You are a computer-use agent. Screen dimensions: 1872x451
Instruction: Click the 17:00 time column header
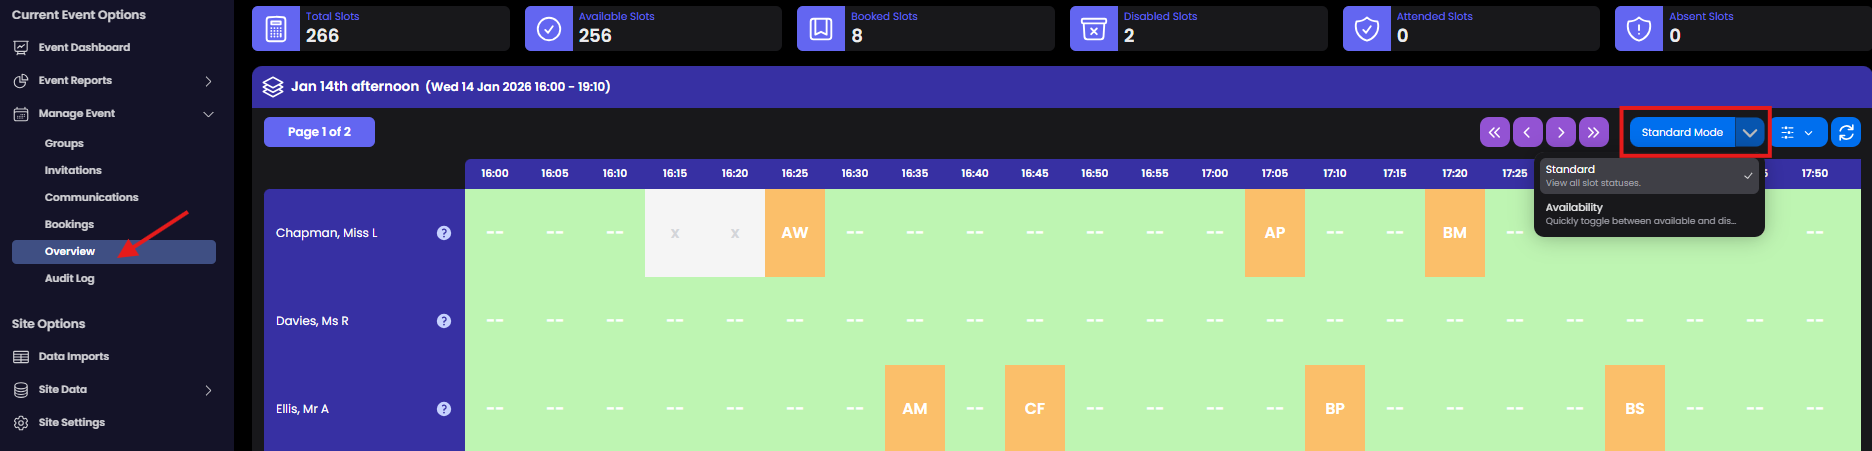click(x=1215, y=173)
